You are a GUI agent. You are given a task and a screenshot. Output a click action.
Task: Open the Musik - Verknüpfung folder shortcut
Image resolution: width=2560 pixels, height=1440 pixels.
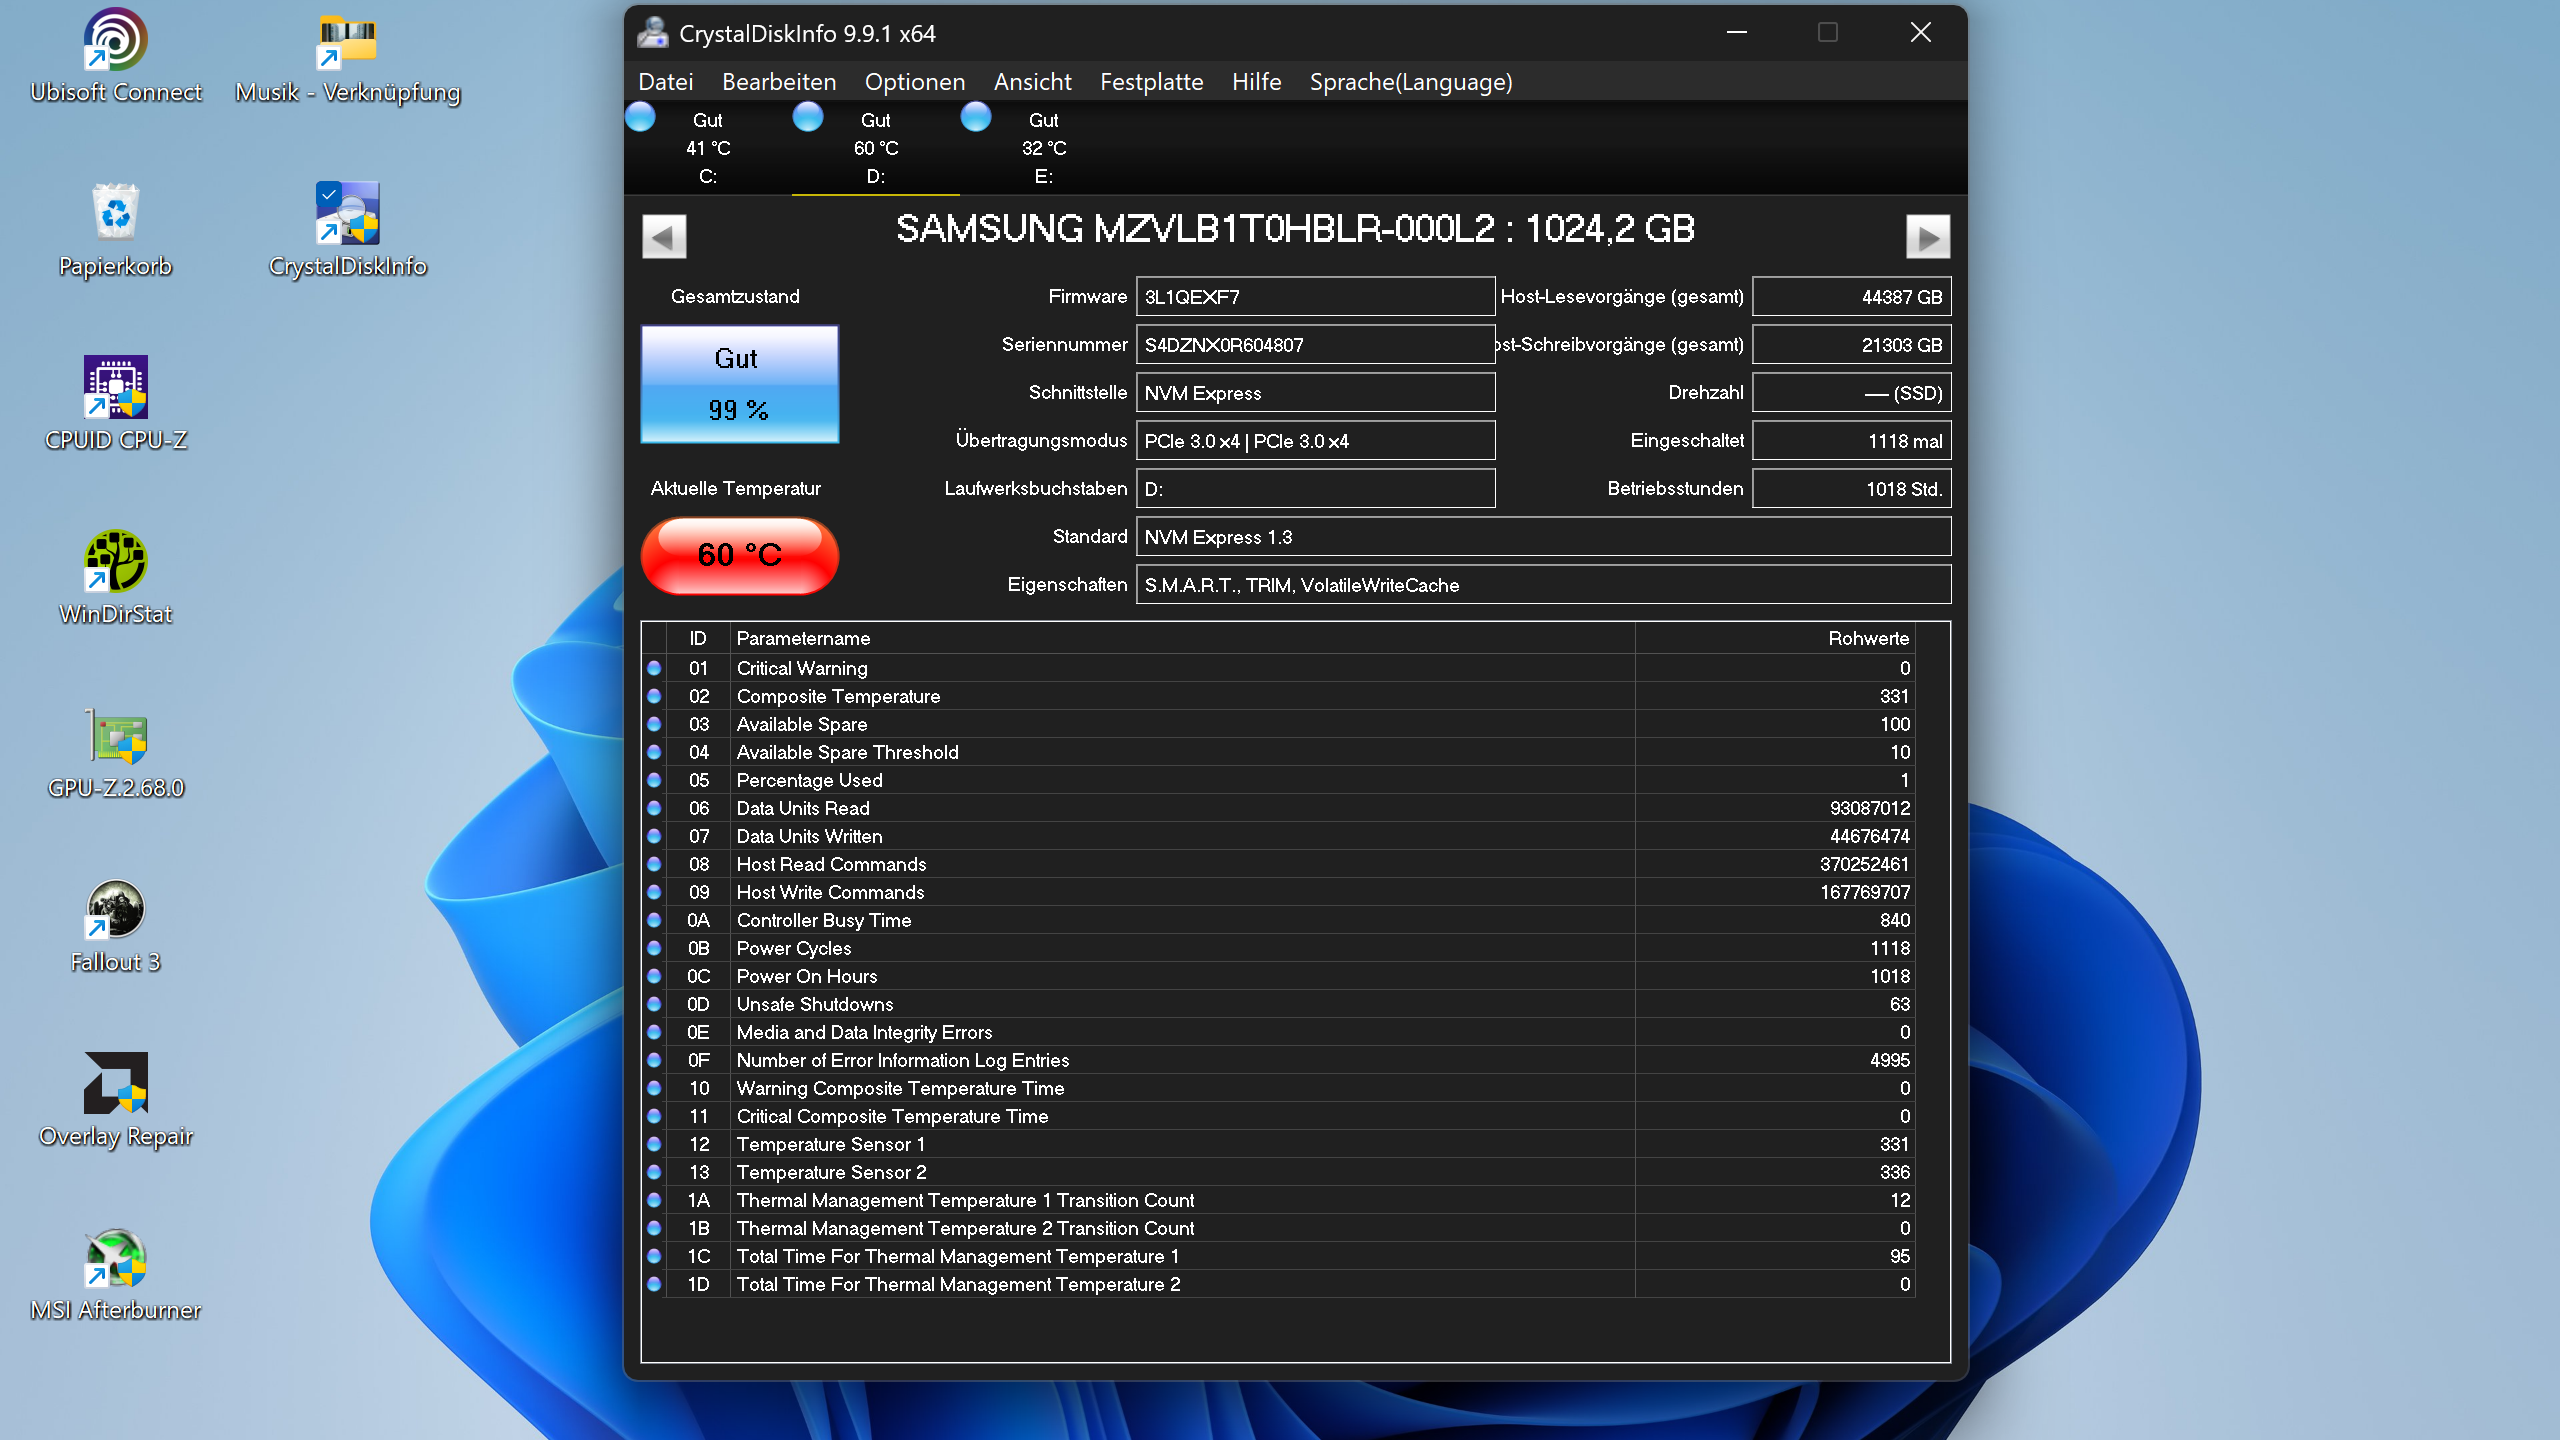click(x=347, y=56)
